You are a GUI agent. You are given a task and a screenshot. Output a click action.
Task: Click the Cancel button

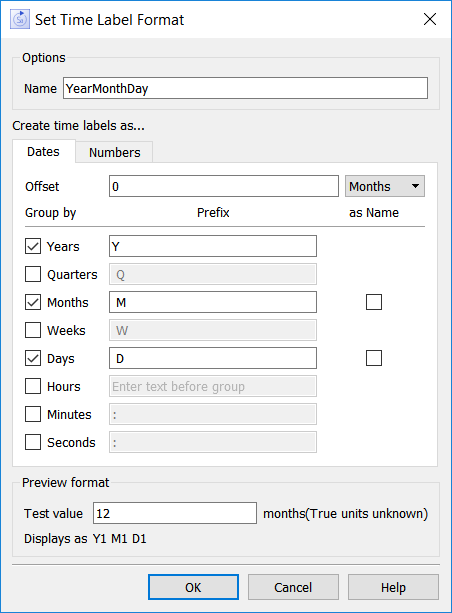point(293,587)
